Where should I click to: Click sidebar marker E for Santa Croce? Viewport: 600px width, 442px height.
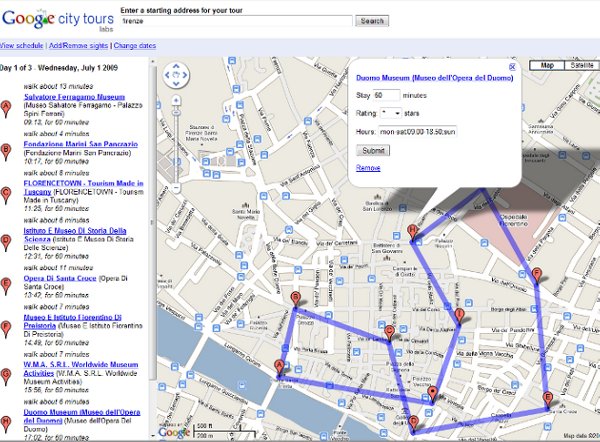[6, 286]
